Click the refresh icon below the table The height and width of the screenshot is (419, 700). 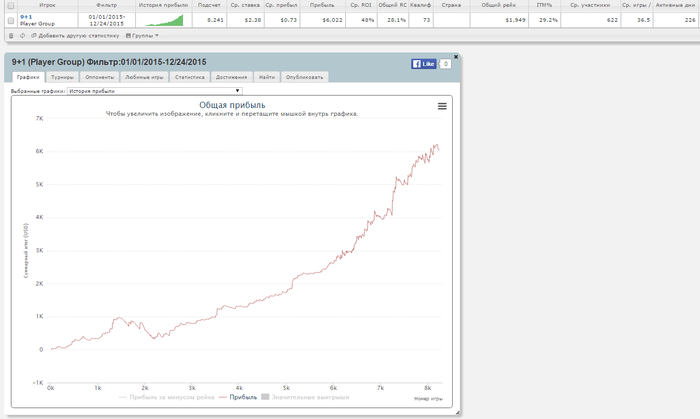tap(22, 35)
